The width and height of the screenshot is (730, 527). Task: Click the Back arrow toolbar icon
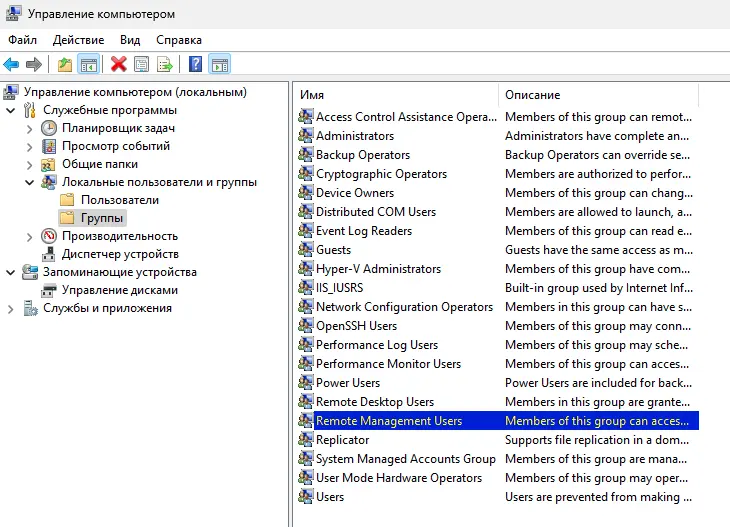[11, 64]
